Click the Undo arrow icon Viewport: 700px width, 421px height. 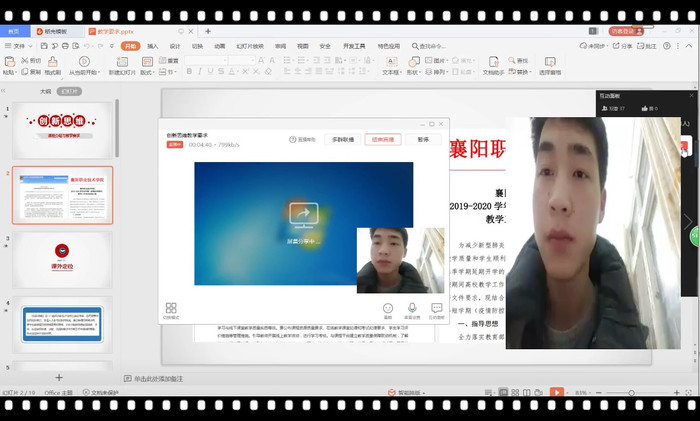click(87, 46)
